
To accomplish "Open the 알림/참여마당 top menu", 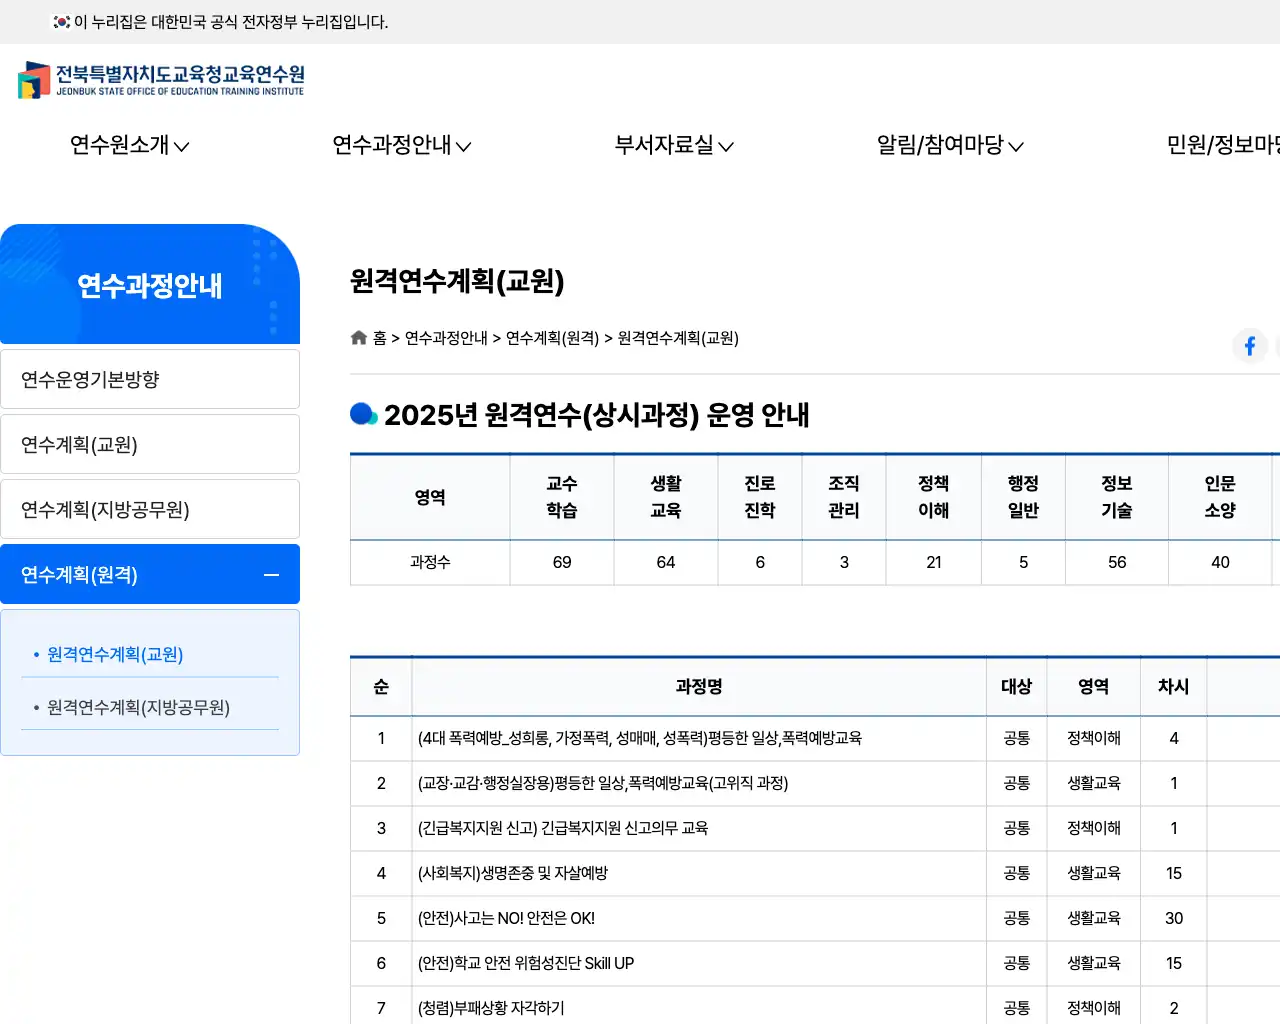I will (x=949, y=146).
